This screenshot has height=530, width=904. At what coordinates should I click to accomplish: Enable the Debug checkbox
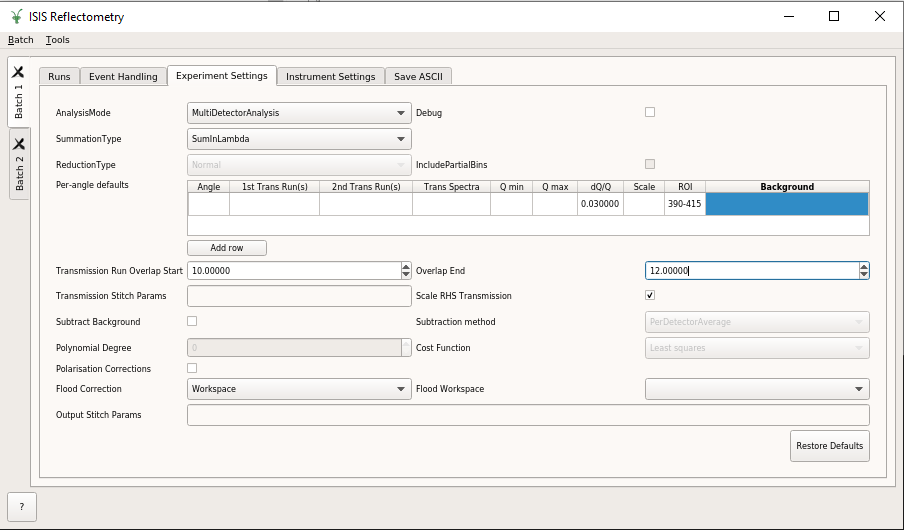point(650,112)
